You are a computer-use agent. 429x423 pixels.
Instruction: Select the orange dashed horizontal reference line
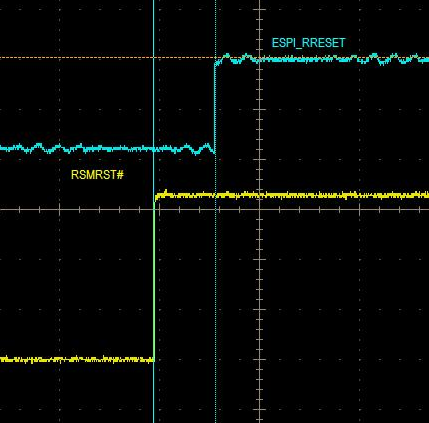[x=107, y=57]
